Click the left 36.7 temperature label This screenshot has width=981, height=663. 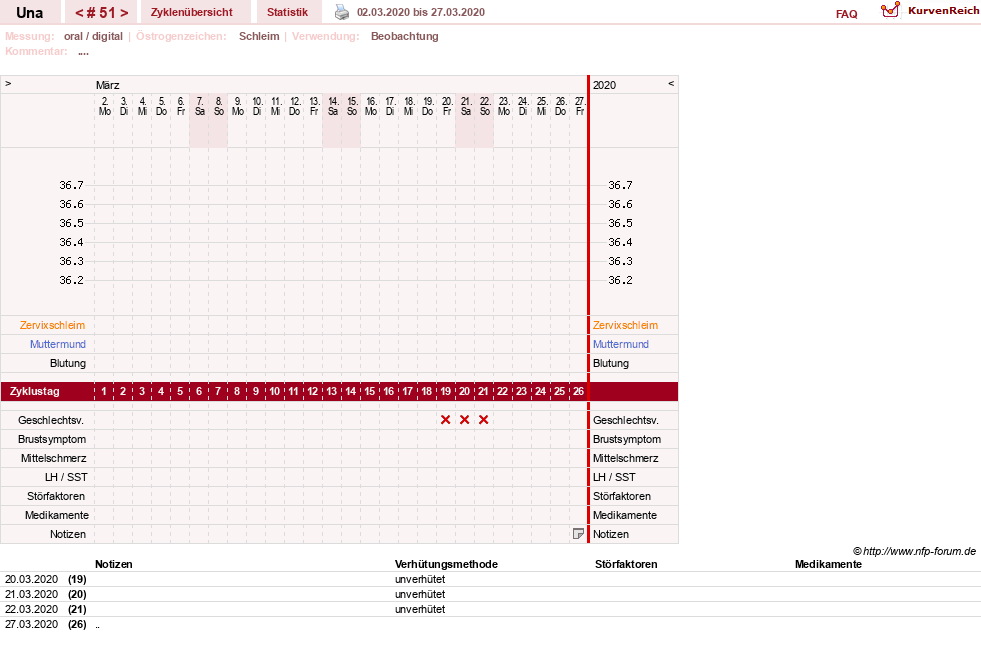point(71,185)
